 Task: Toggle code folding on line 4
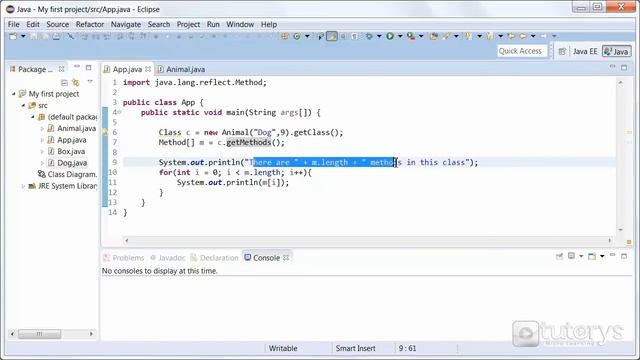coord(120,112)
